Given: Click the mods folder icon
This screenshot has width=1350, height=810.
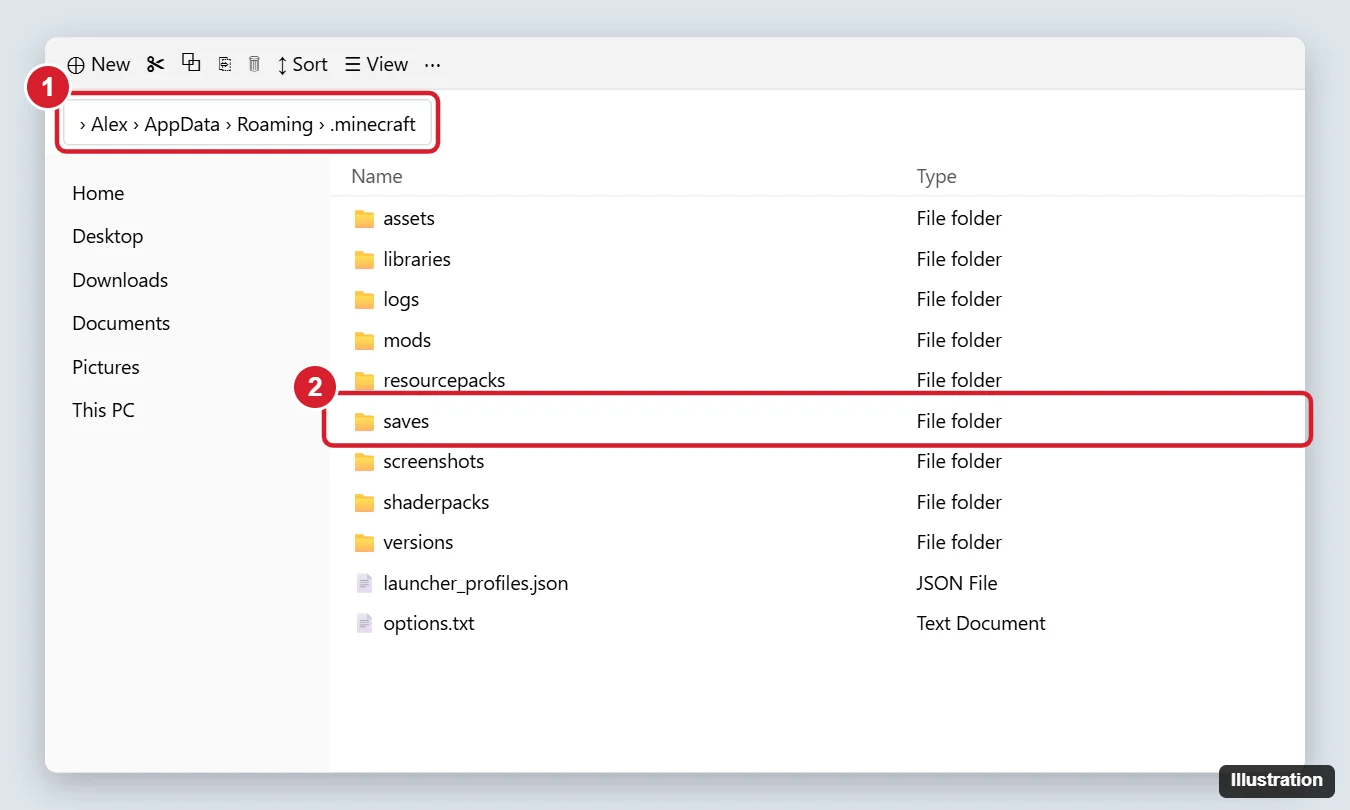Looking at the screenshot, I should point(365,340).
